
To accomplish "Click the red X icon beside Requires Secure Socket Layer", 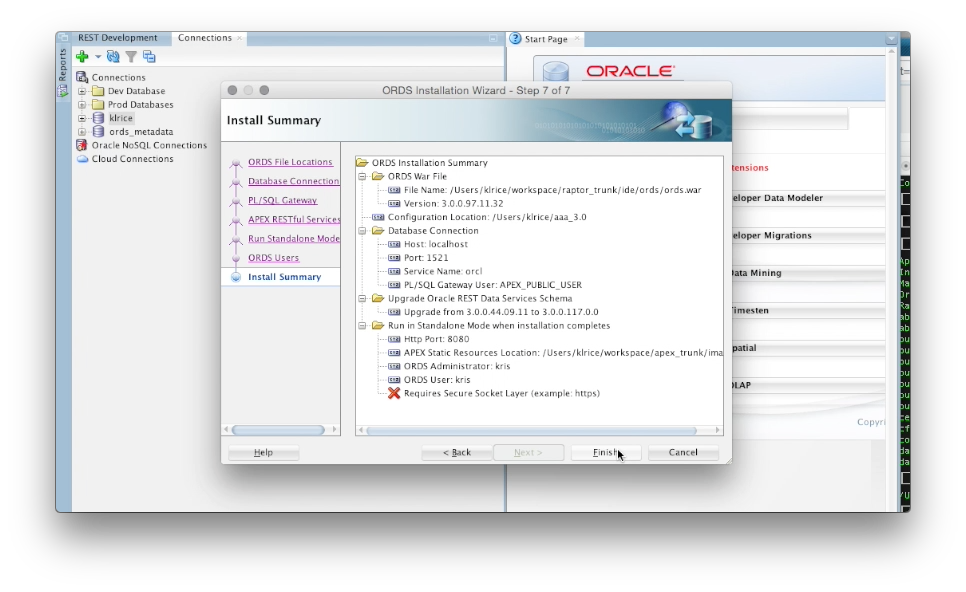I will point(394,393).
